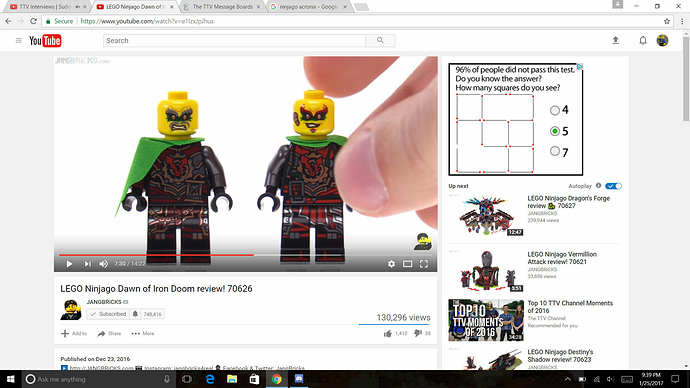
Task: Toggle the Autoplay switch
Action: click(613, 186)
